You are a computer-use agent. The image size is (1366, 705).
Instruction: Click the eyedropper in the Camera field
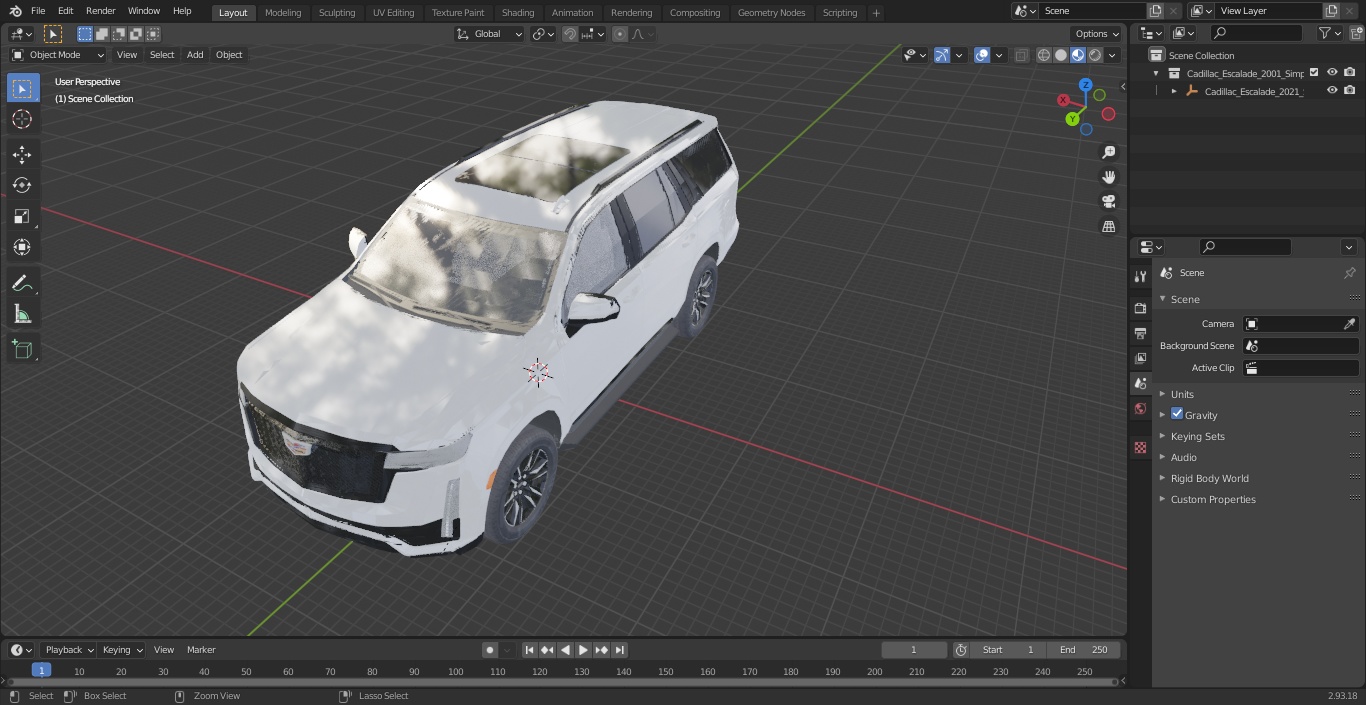[1349, 324]
